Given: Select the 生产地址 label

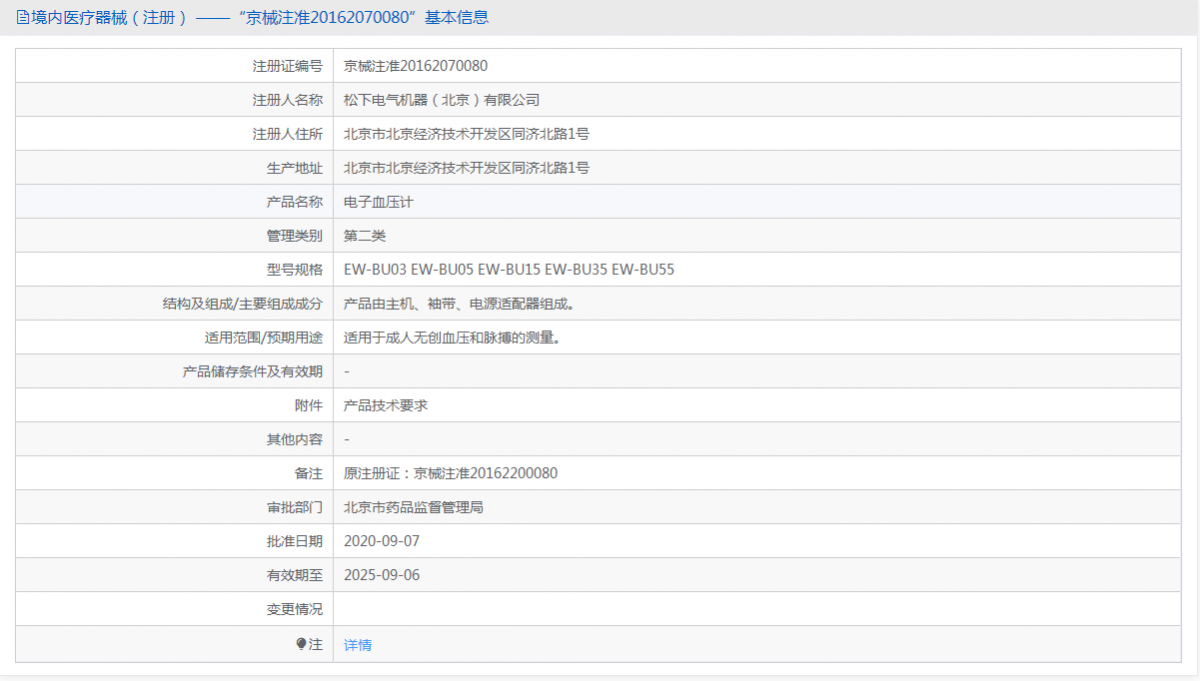Looking at the screenshot, I should coord(295,168).
